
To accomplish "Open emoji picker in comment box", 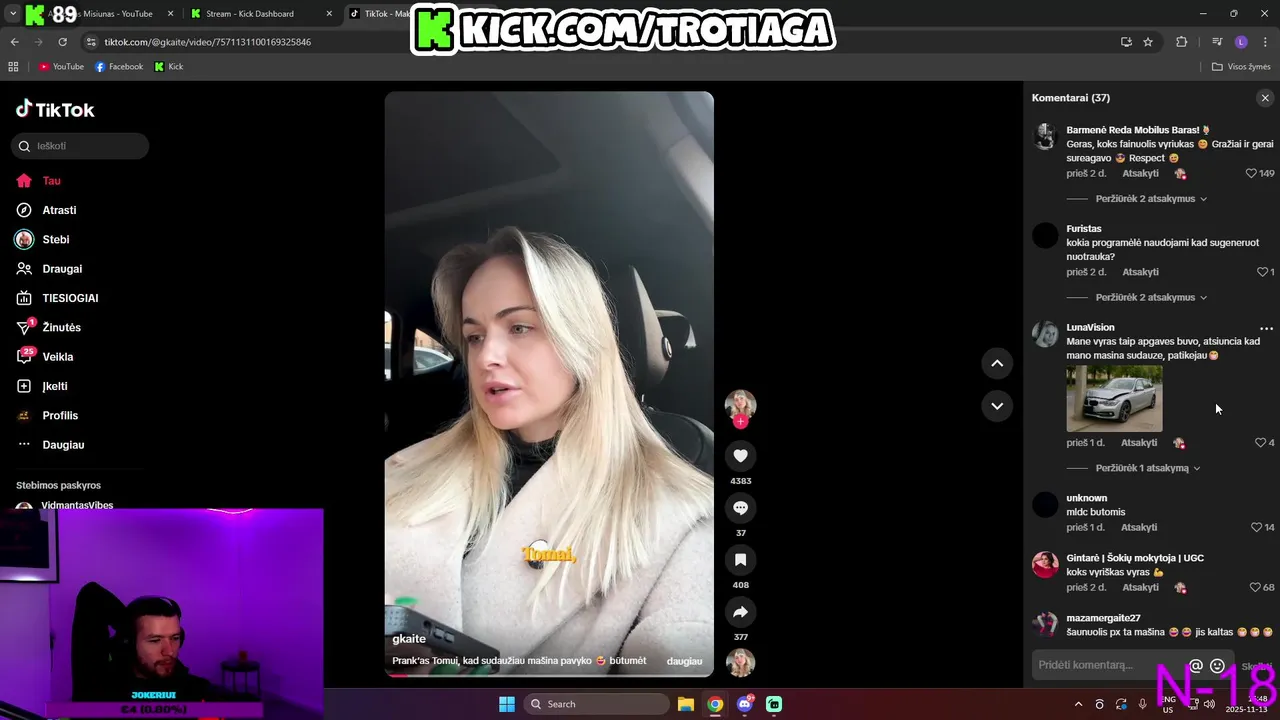I will (x=1217, y=666).
